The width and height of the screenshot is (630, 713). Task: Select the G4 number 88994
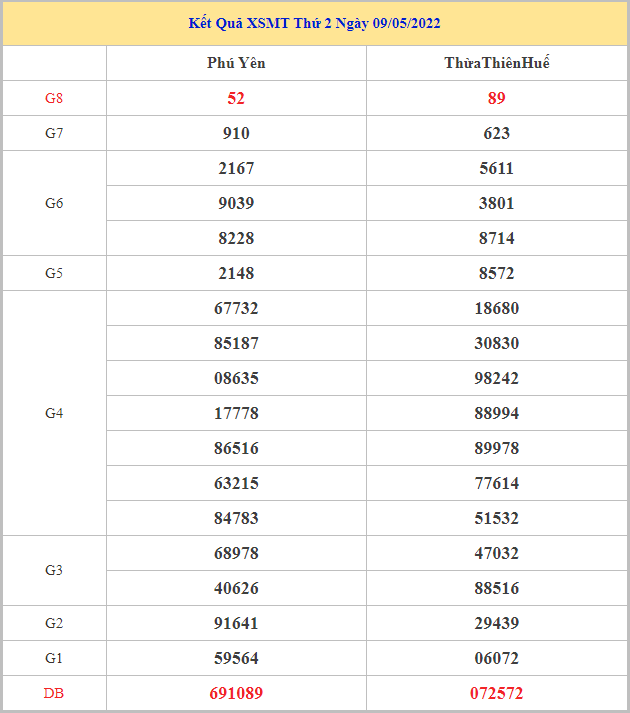(x=496, y=413)
